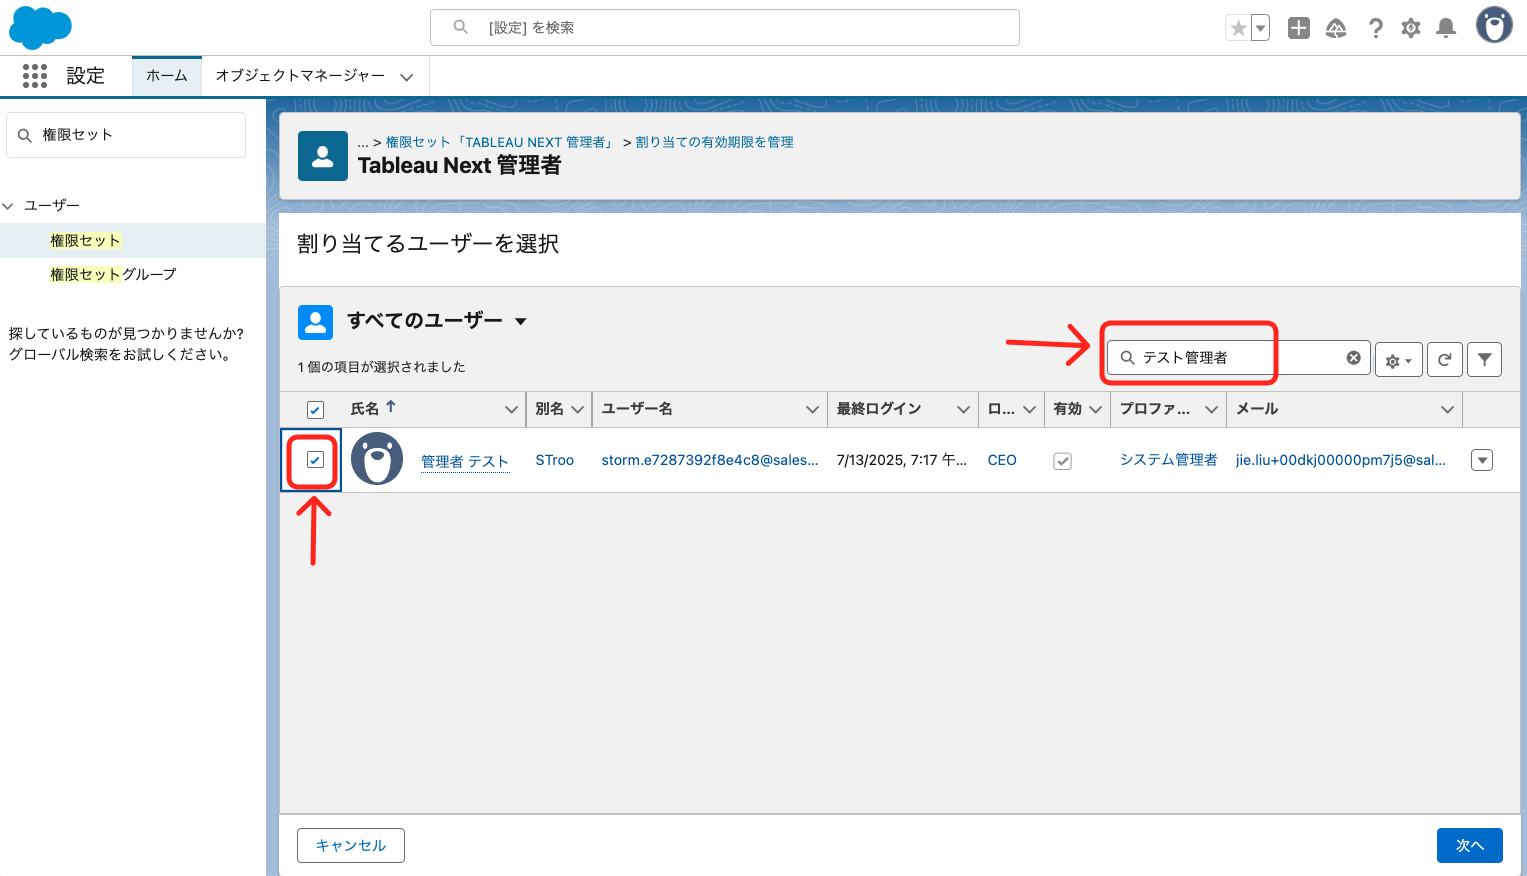This screenshot has height=876, width=1527.
Task: Click the quick find box containing 権限セット
Action: point(126,135)
